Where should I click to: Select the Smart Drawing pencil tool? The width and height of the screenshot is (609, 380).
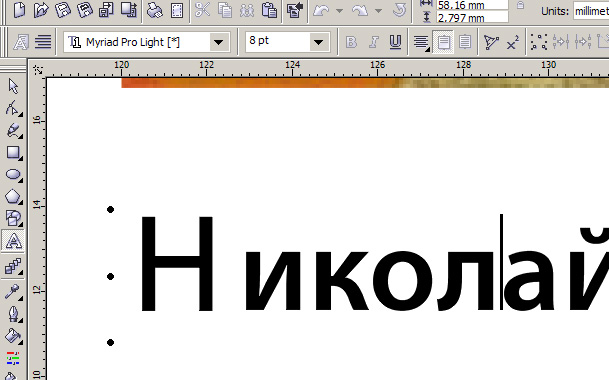13,130
